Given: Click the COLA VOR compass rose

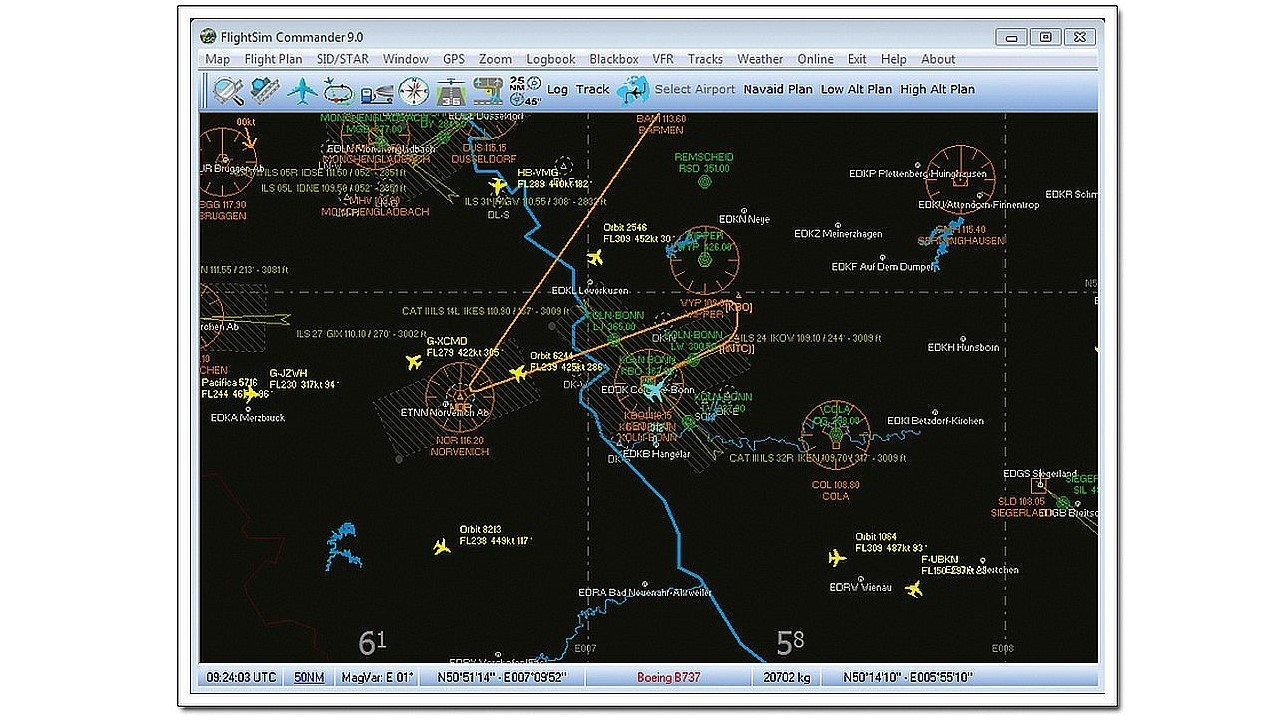Looking at the screenshot, I should tap(835, 436).
